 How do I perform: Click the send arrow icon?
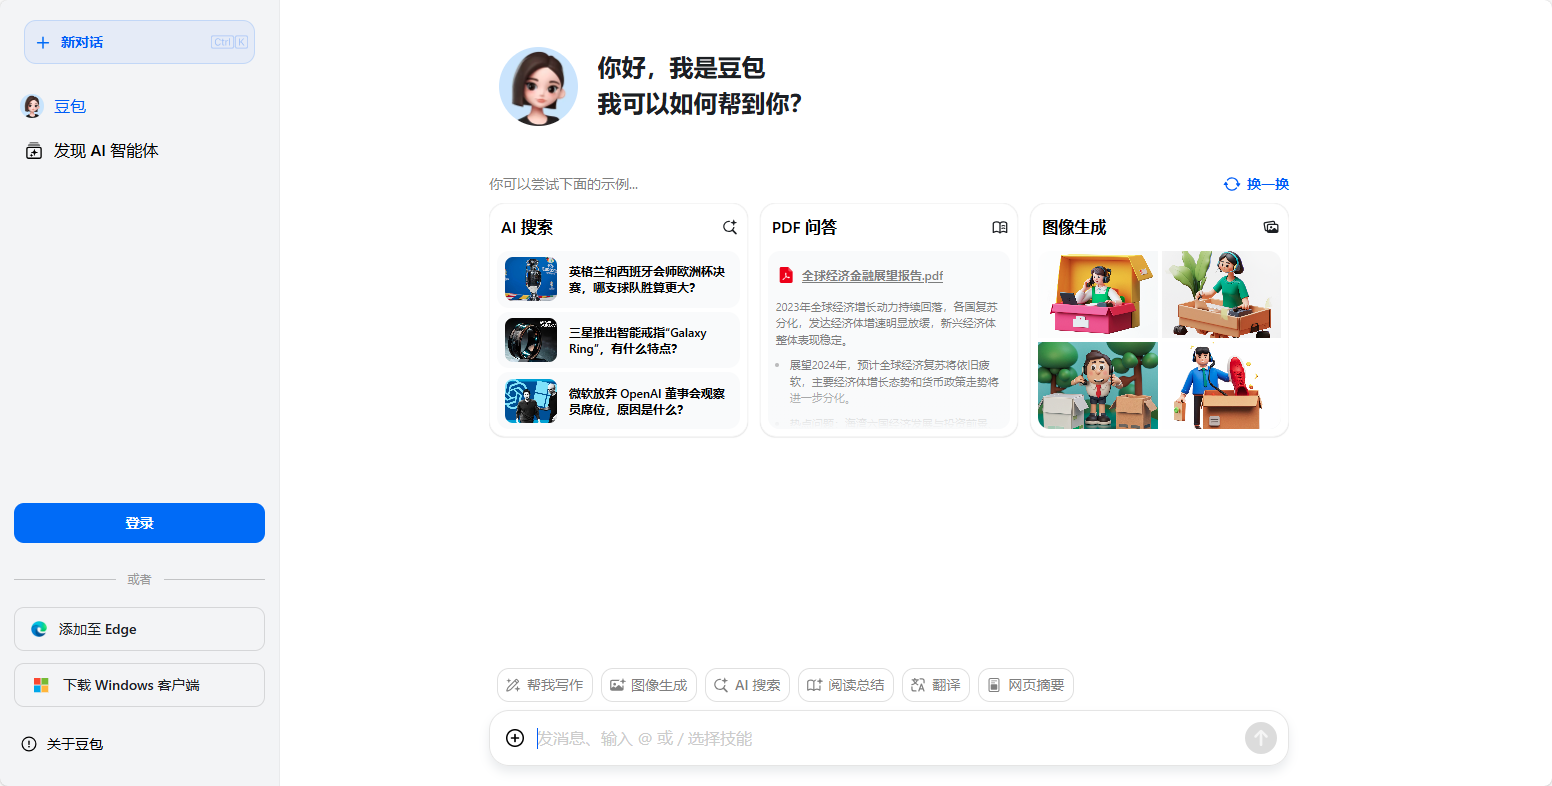tap(1261, 738)
